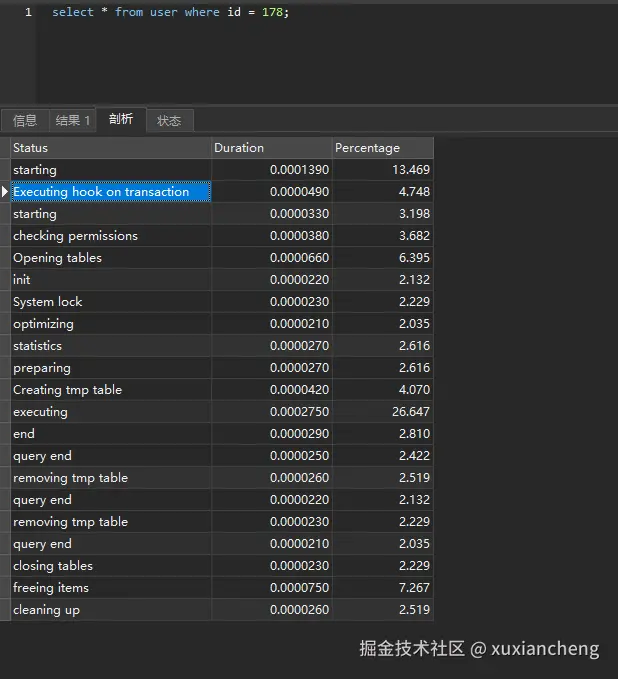Viewport: 618px width, 679px height.
Task: Click in the SQL query editor line
Action: (170, 12)
